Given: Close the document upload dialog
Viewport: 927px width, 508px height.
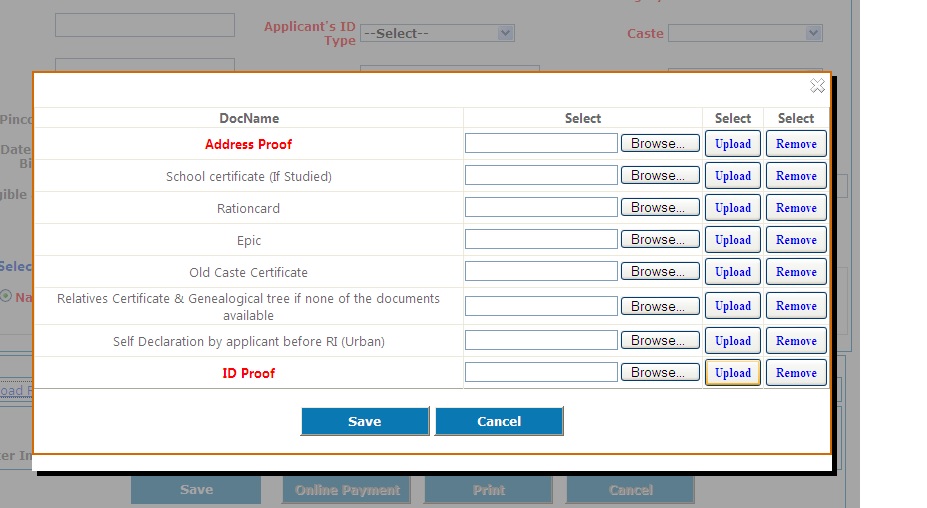Looking at the screenshot, I should point(817,86).
